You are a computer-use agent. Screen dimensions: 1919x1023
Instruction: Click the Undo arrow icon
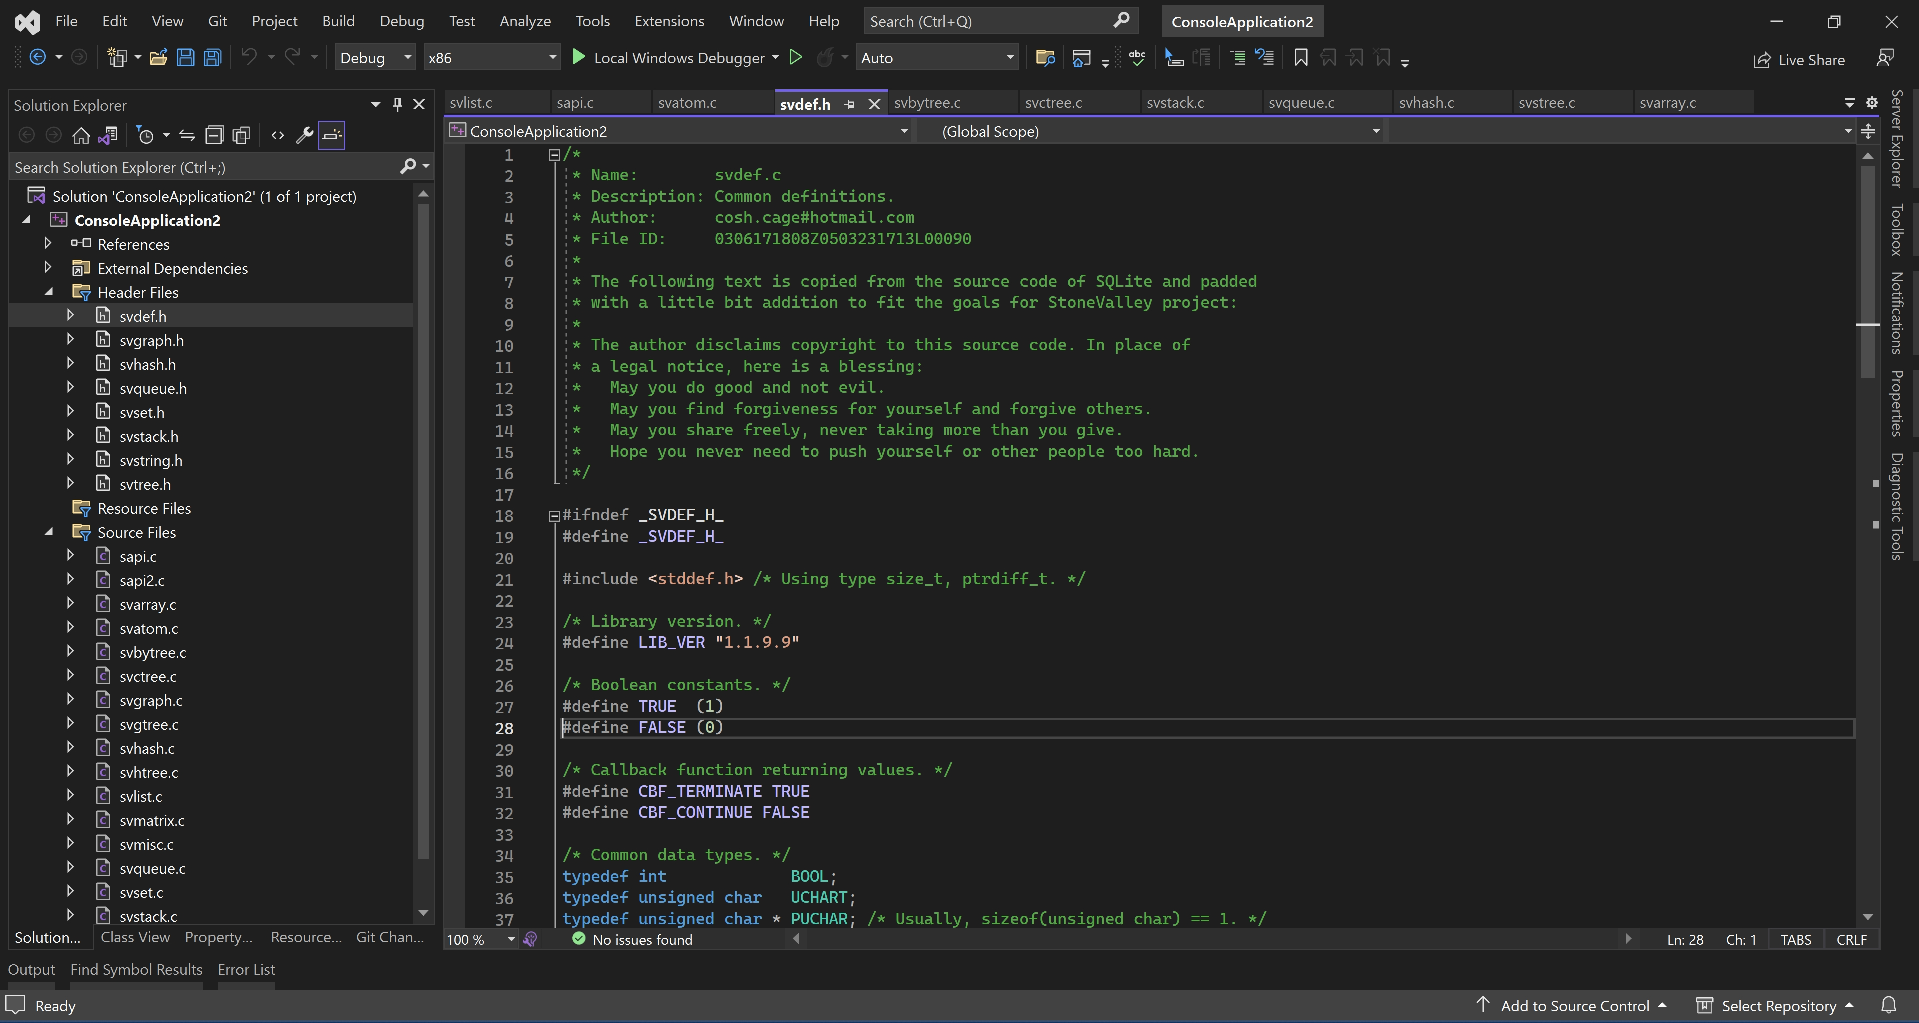(x=249, y=58)
